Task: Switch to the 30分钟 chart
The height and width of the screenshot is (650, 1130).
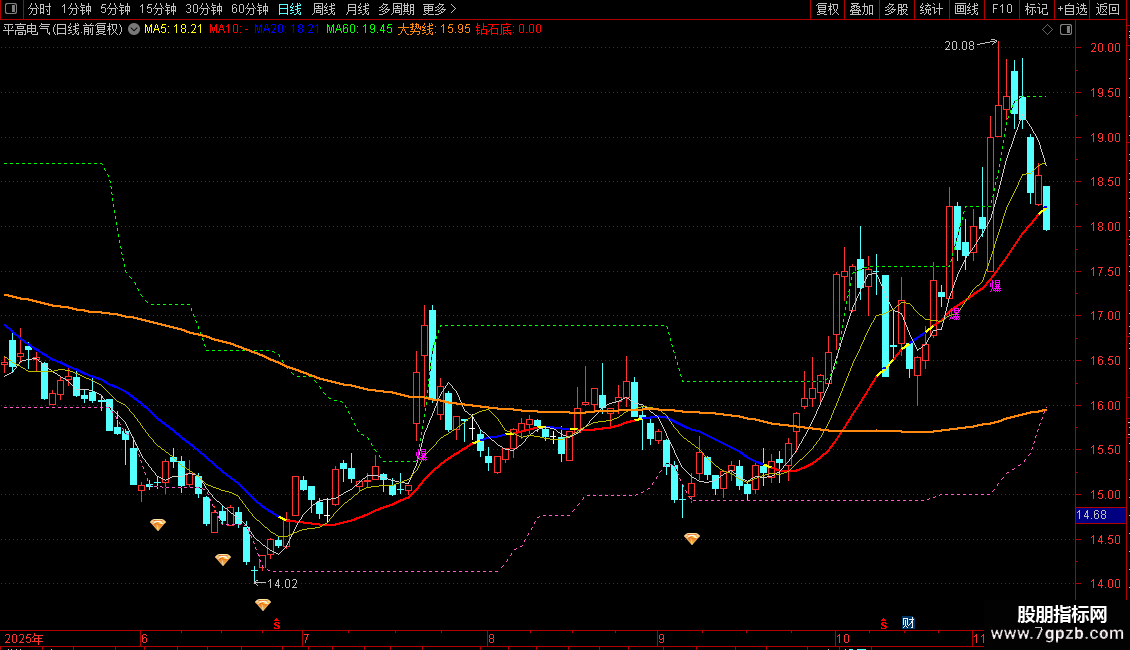Action: point(204,9)
